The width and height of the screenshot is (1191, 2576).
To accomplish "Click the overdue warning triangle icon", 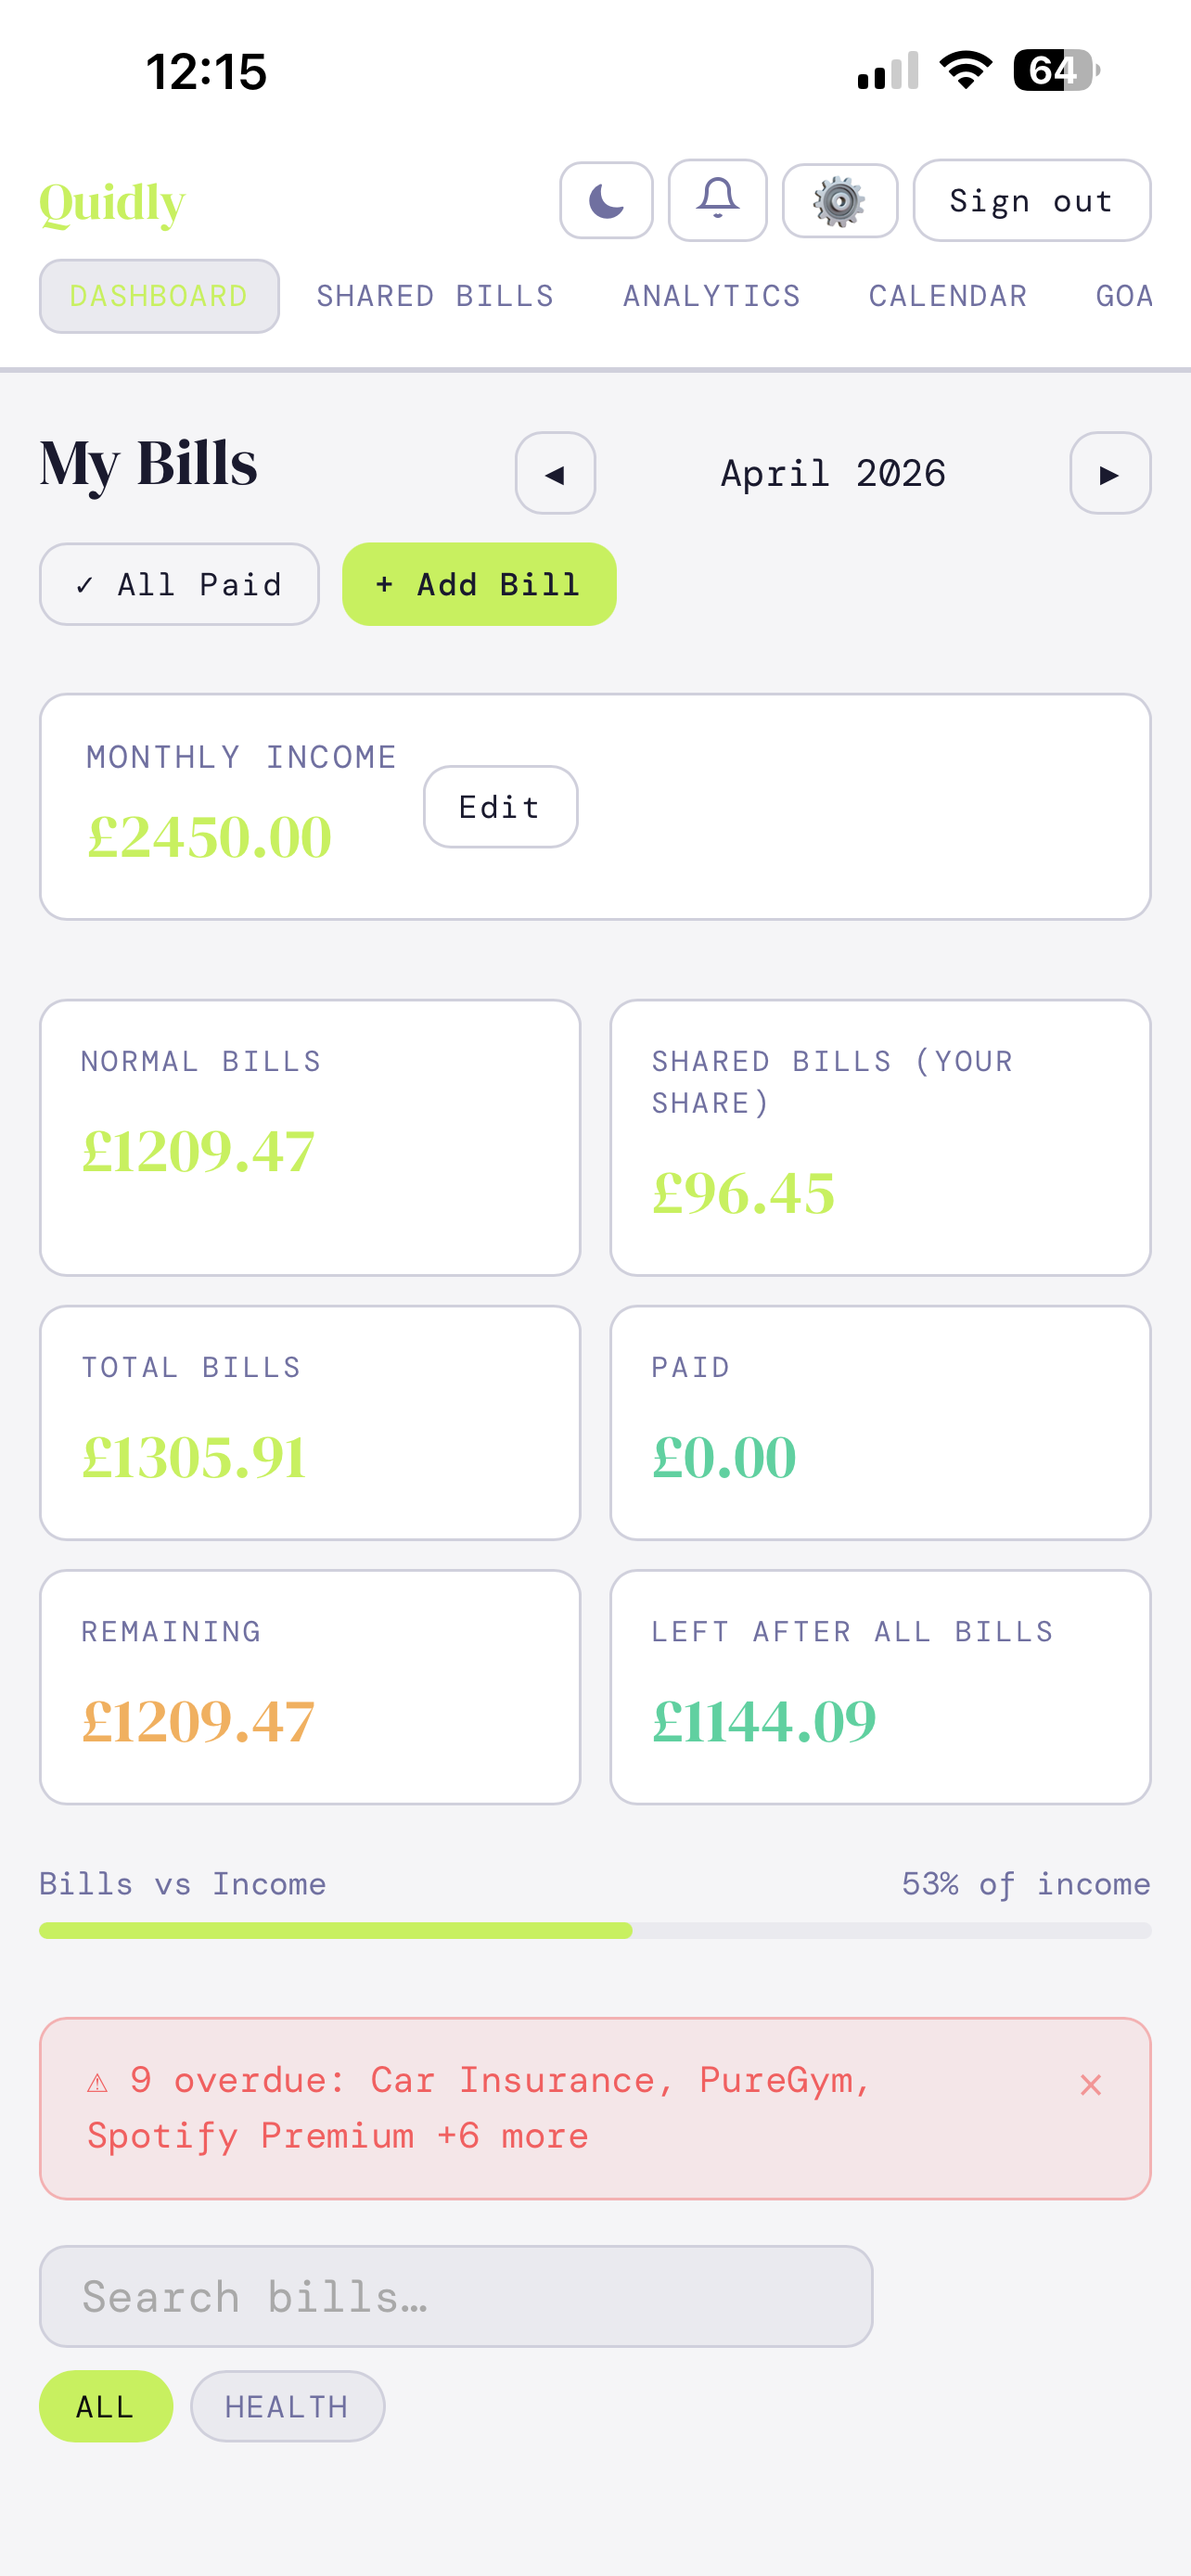I will click(98, 2083).
